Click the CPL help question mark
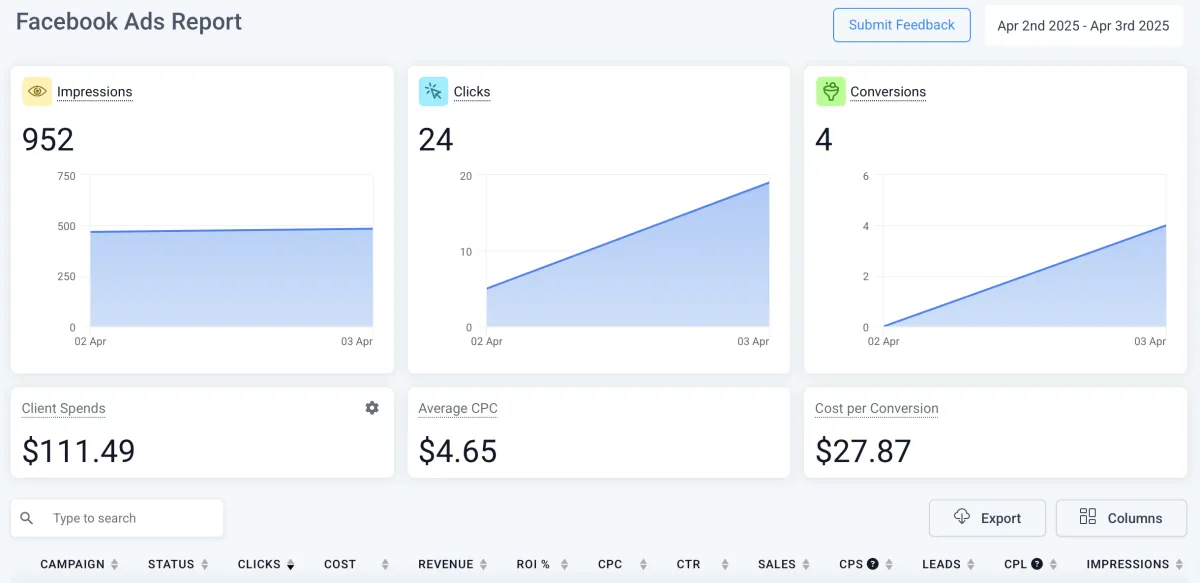The width and height of the screenshot is (1200, 583). [1037, 564]
